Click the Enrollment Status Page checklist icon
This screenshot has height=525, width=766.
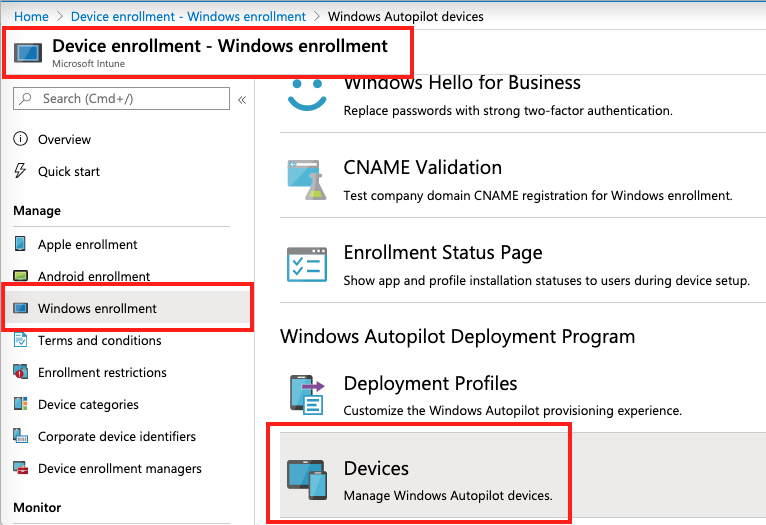coord(307,264)
